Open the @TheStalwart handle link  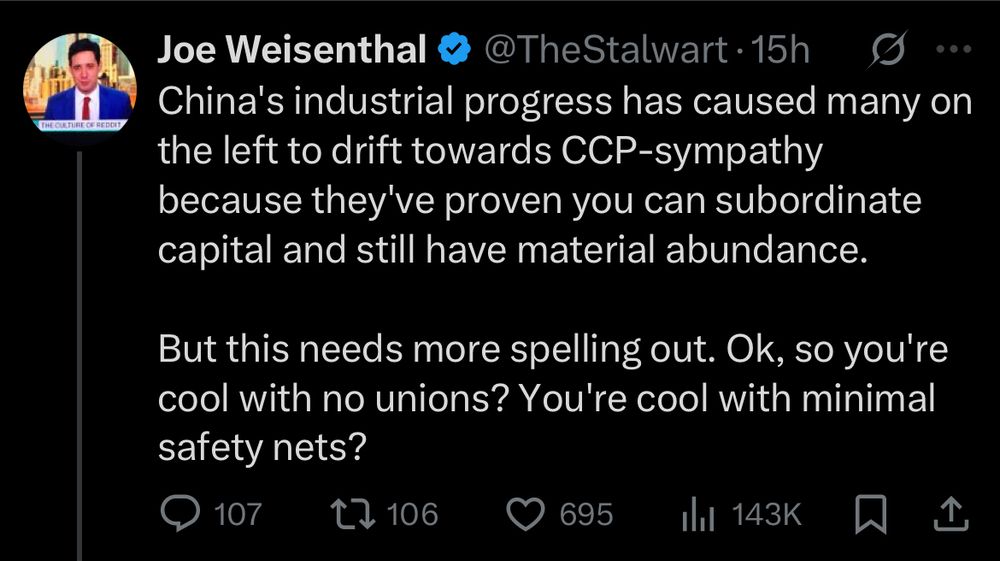pos(605,49)
